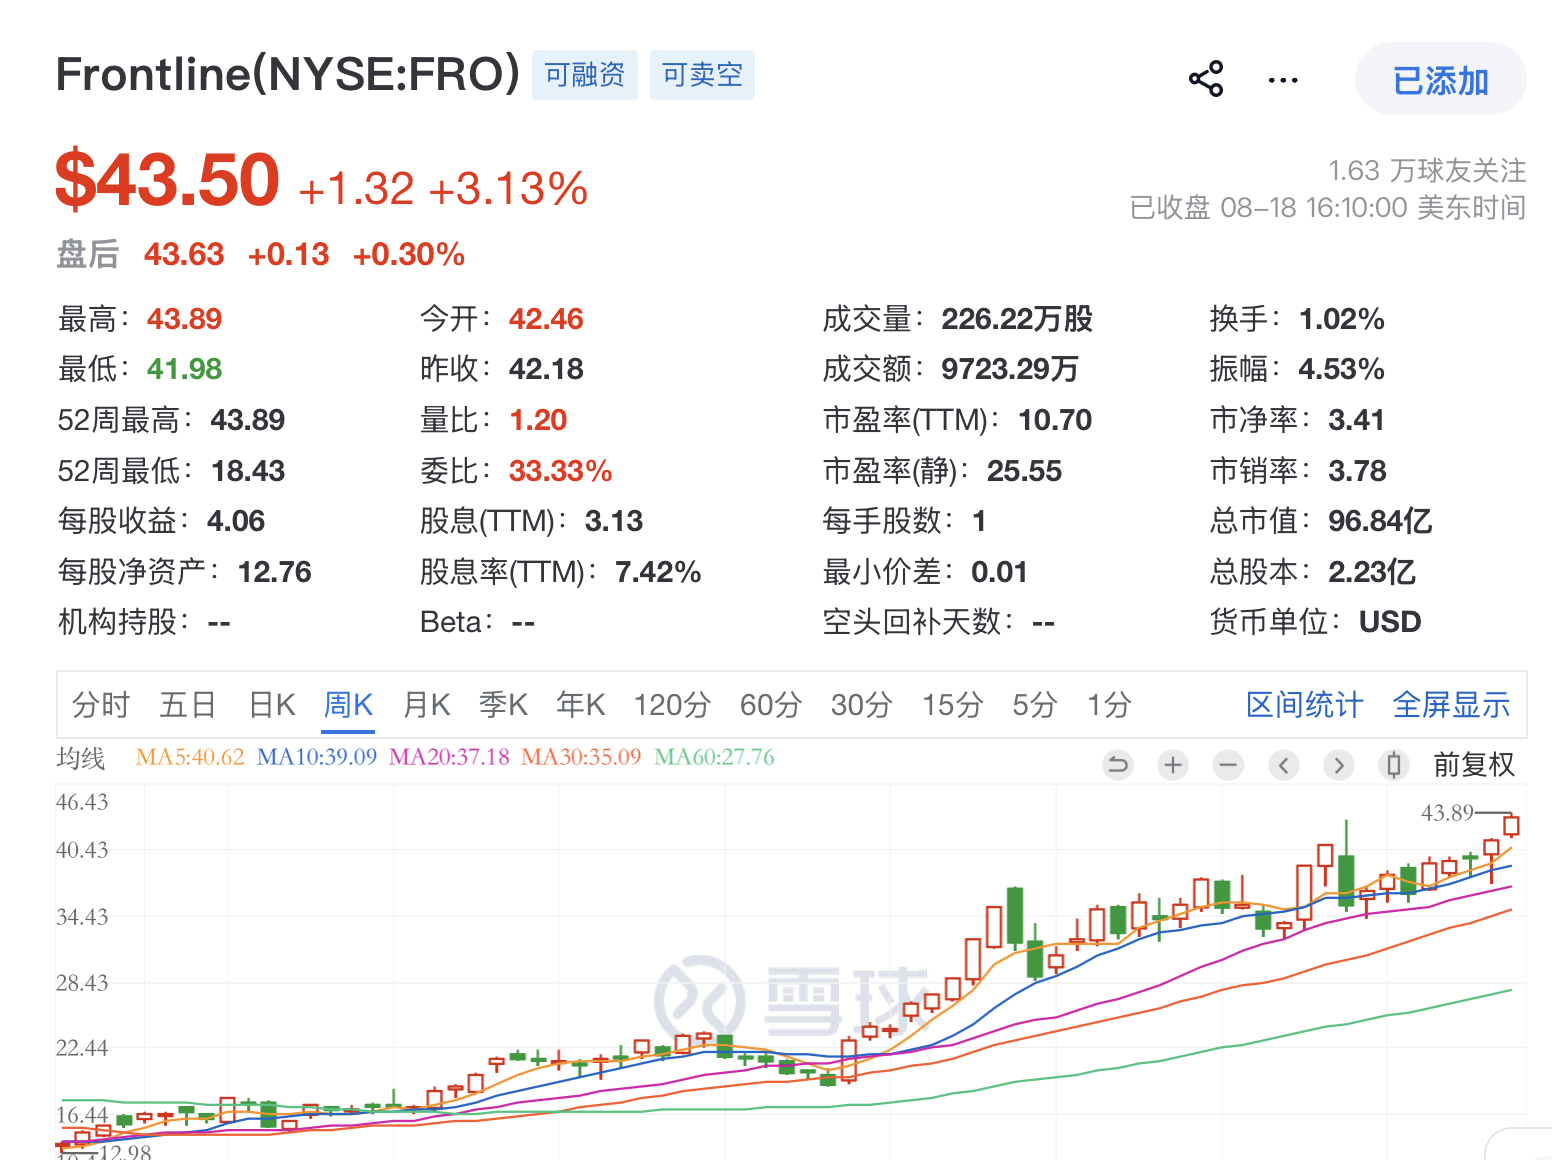Screen dimensions: 1552x1160
Task: Switch to the 五日 chart tab
Action: coord(188,705)
